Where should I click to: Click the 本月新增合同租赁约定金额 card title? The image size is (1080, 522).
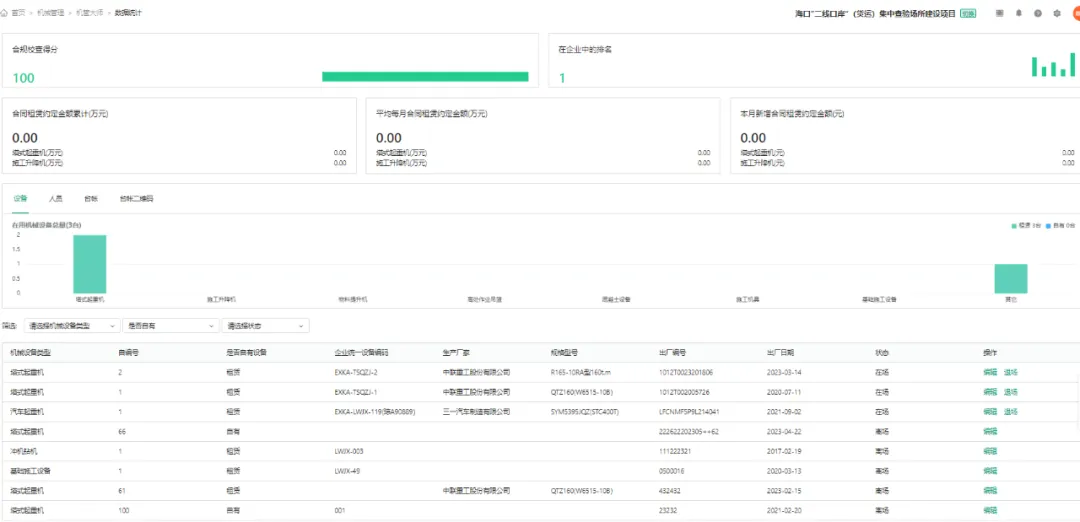792,114
